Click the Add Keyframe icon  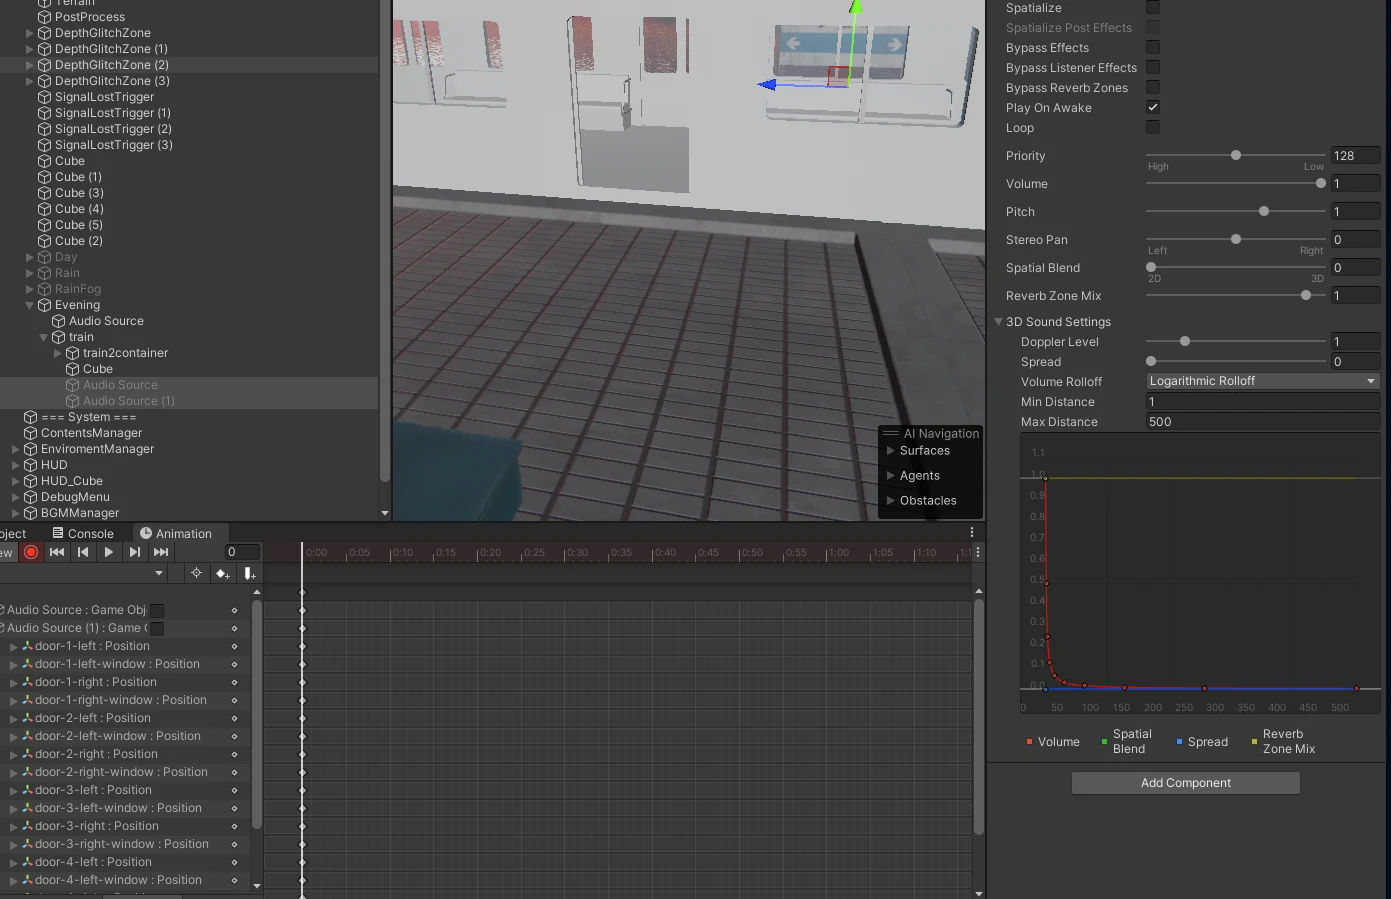(x=222, y=573)
